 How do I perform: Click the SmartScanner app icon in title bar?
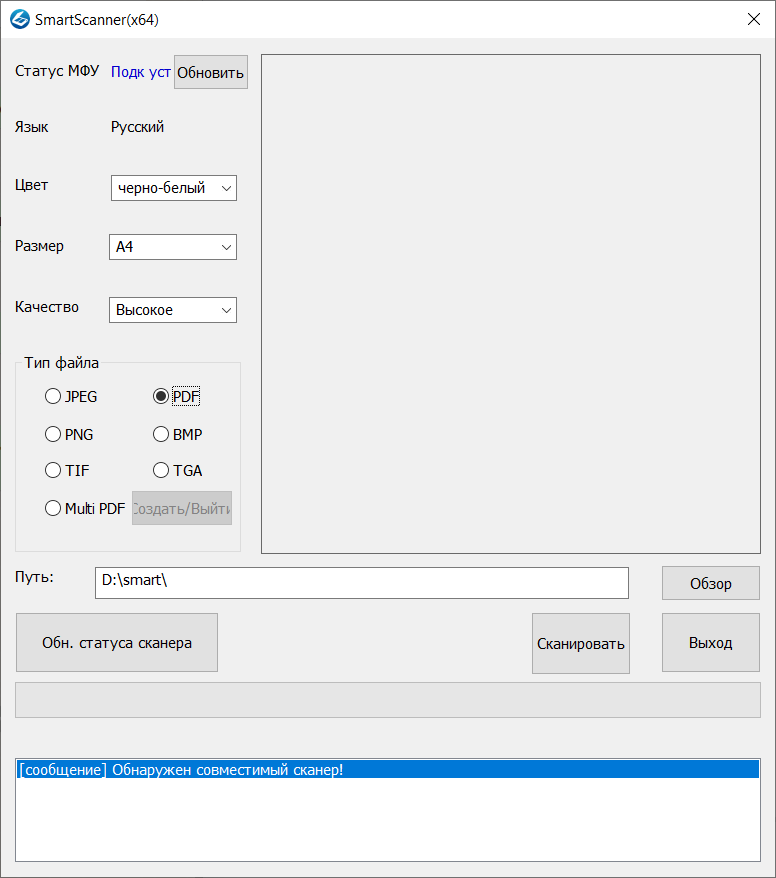coord(20,20)
